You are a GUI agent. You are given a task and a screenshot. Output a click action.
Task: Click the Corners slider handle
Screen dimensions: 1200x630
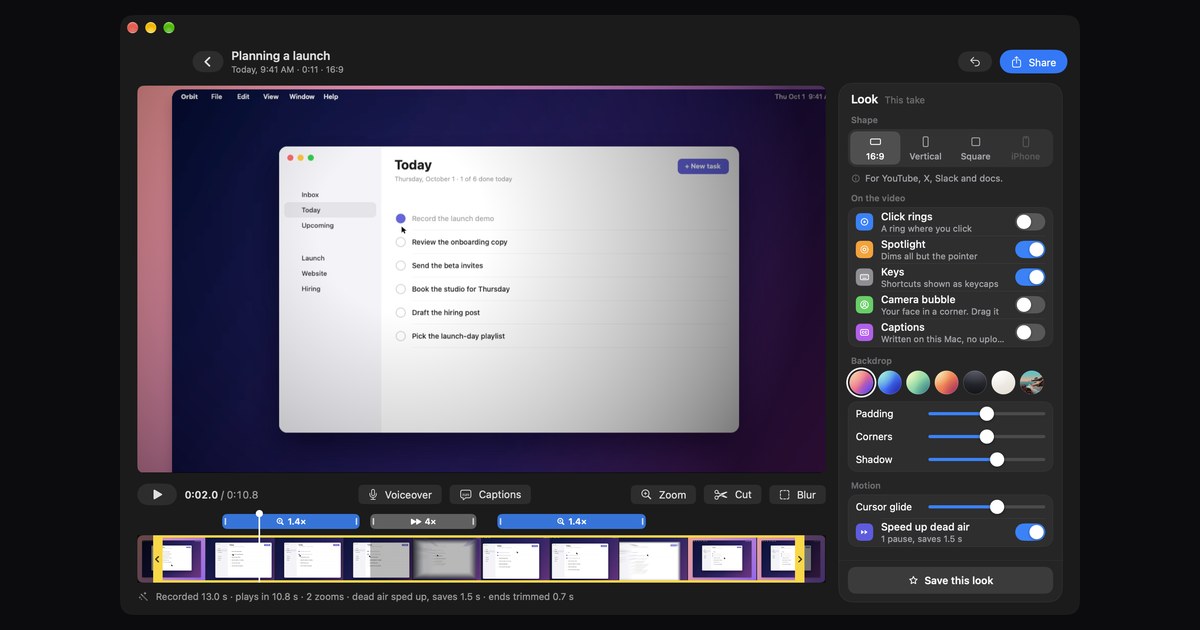(x=987, y=437)
